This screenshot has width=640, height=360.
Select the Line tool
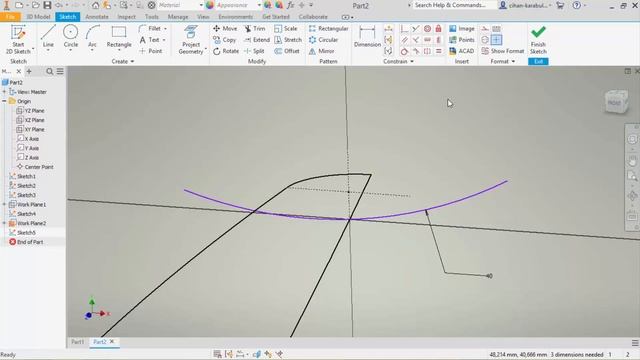point(48,38)
